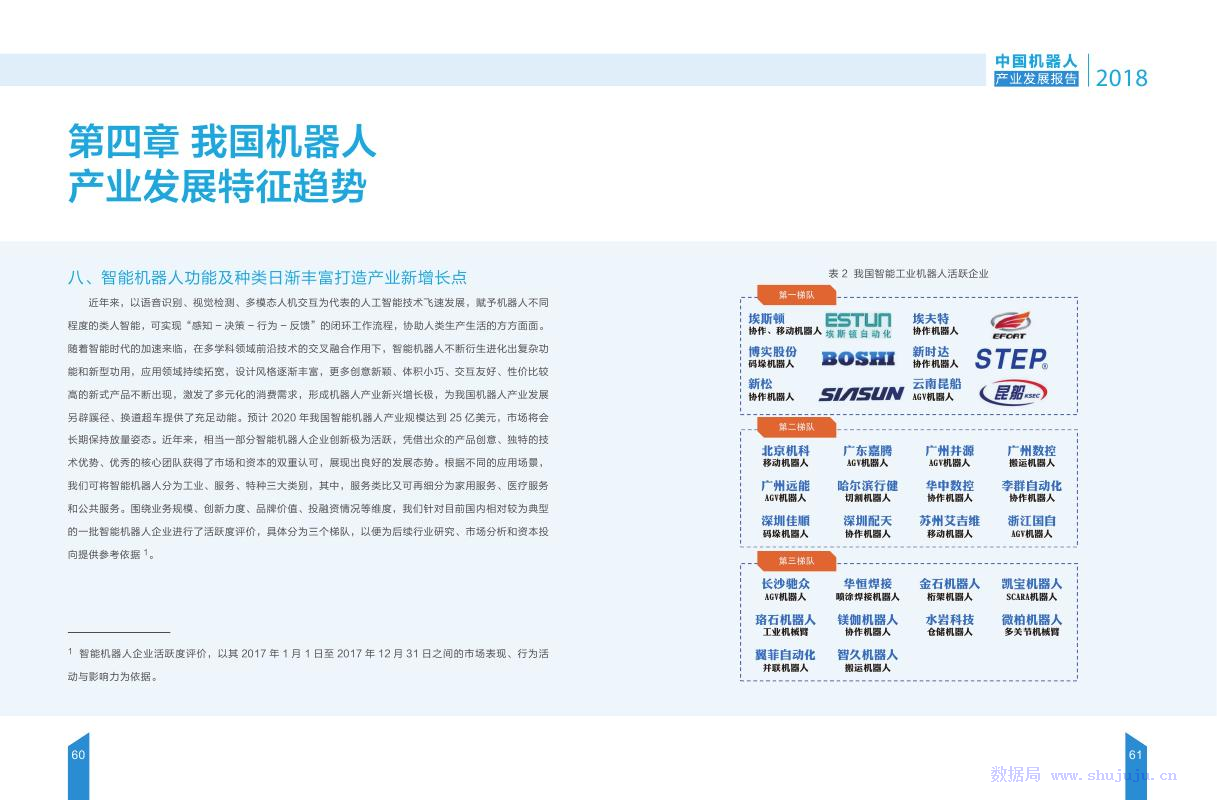The image size is (1217, 800).
Task: Click company name 翼菲自动化
Action: [786, 655]
